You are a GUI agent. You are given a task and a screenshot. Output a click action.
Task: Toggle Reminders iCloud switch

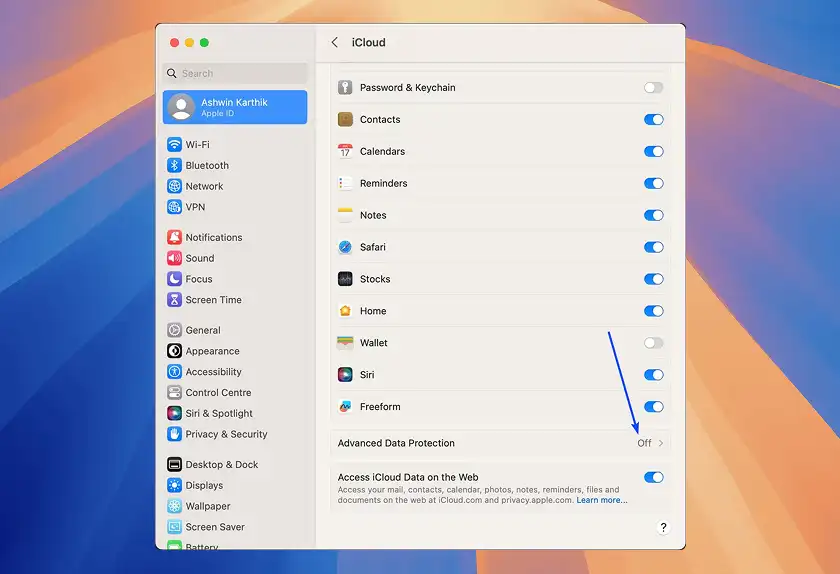(x=653, y=183)
